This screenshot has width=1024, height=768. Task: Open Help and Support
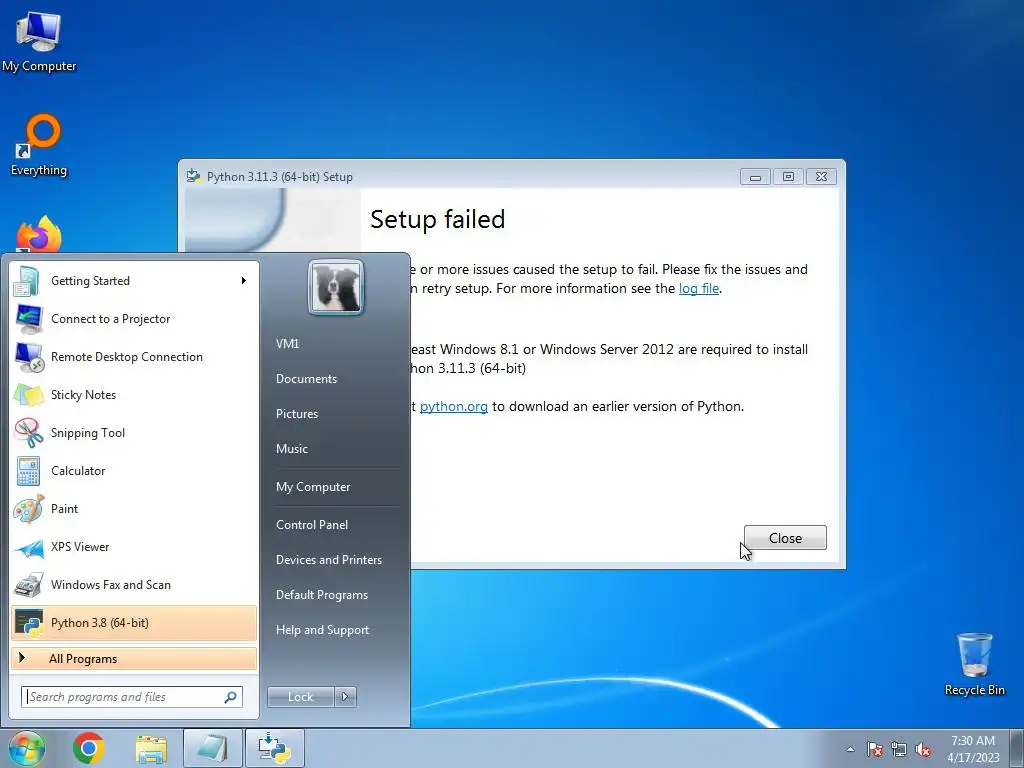pyautogui.click(x=322, y=630)
